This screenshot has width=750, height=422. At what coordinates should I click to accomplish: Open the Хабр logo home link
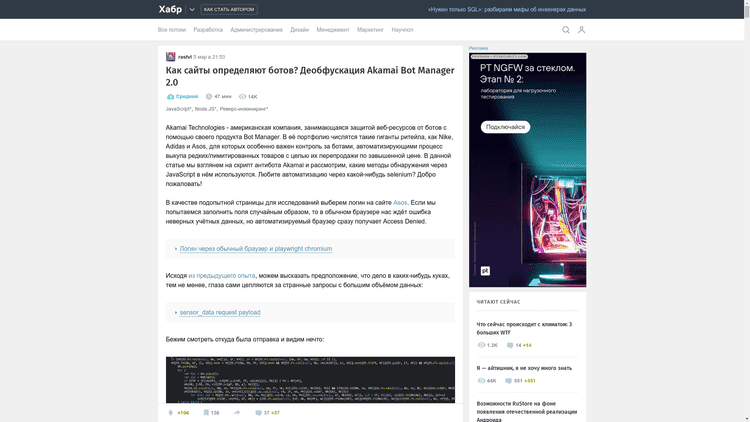point(170,9)
